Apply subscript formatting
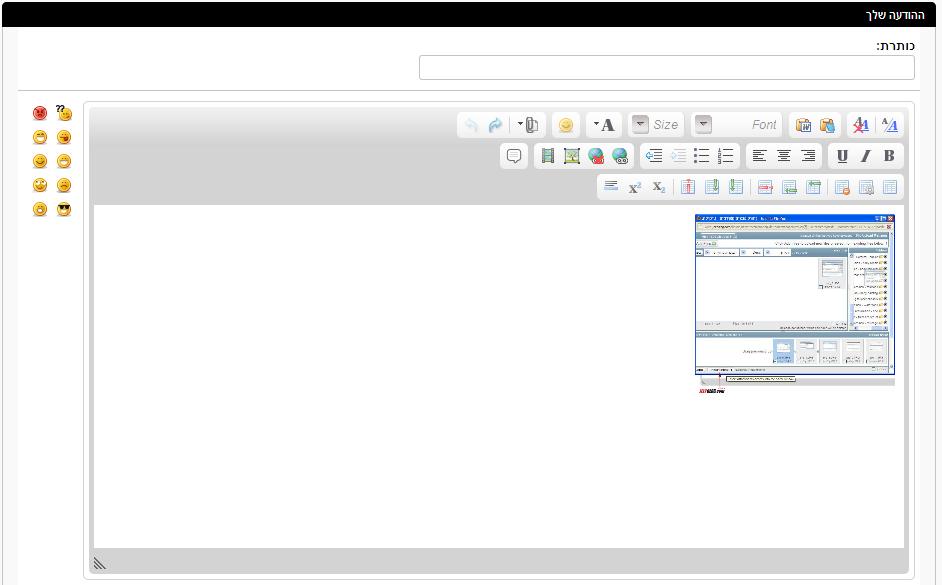Image resolution: width=942 pixels, height=585 pixels. click(x=659, y=187)
